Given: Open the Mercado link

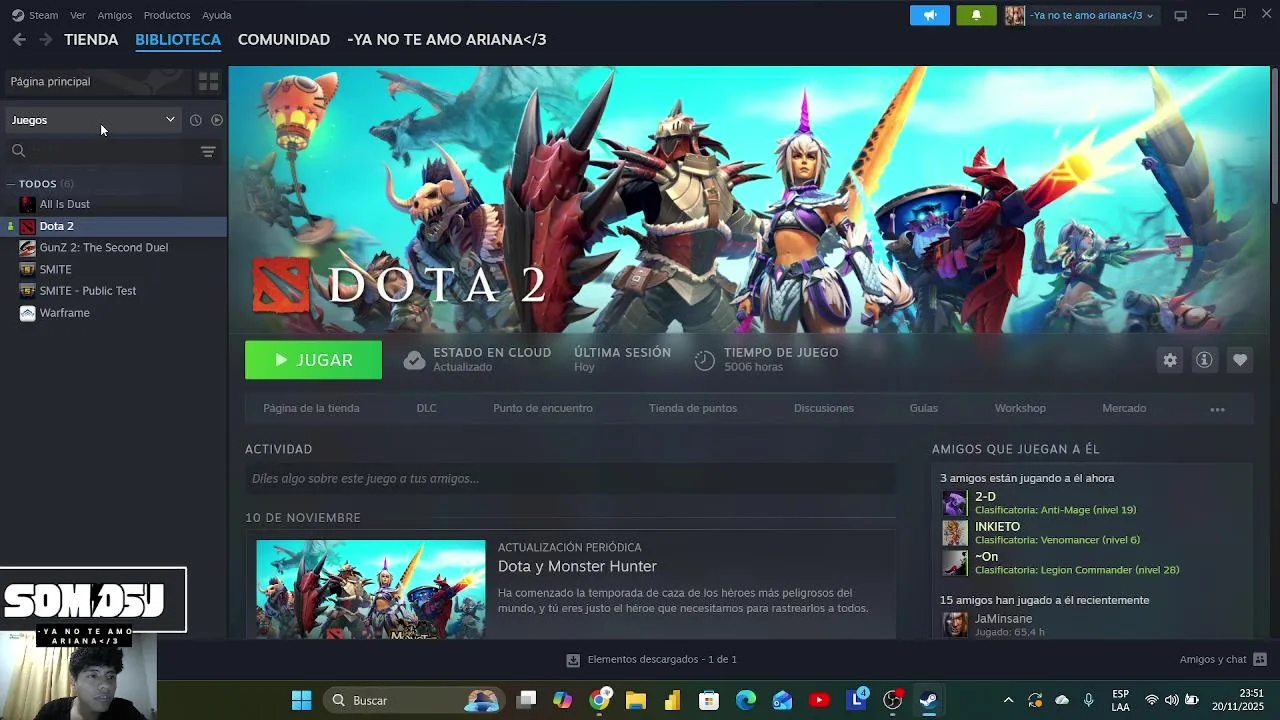Looking at the screenshot, I should click(1124, 408).
